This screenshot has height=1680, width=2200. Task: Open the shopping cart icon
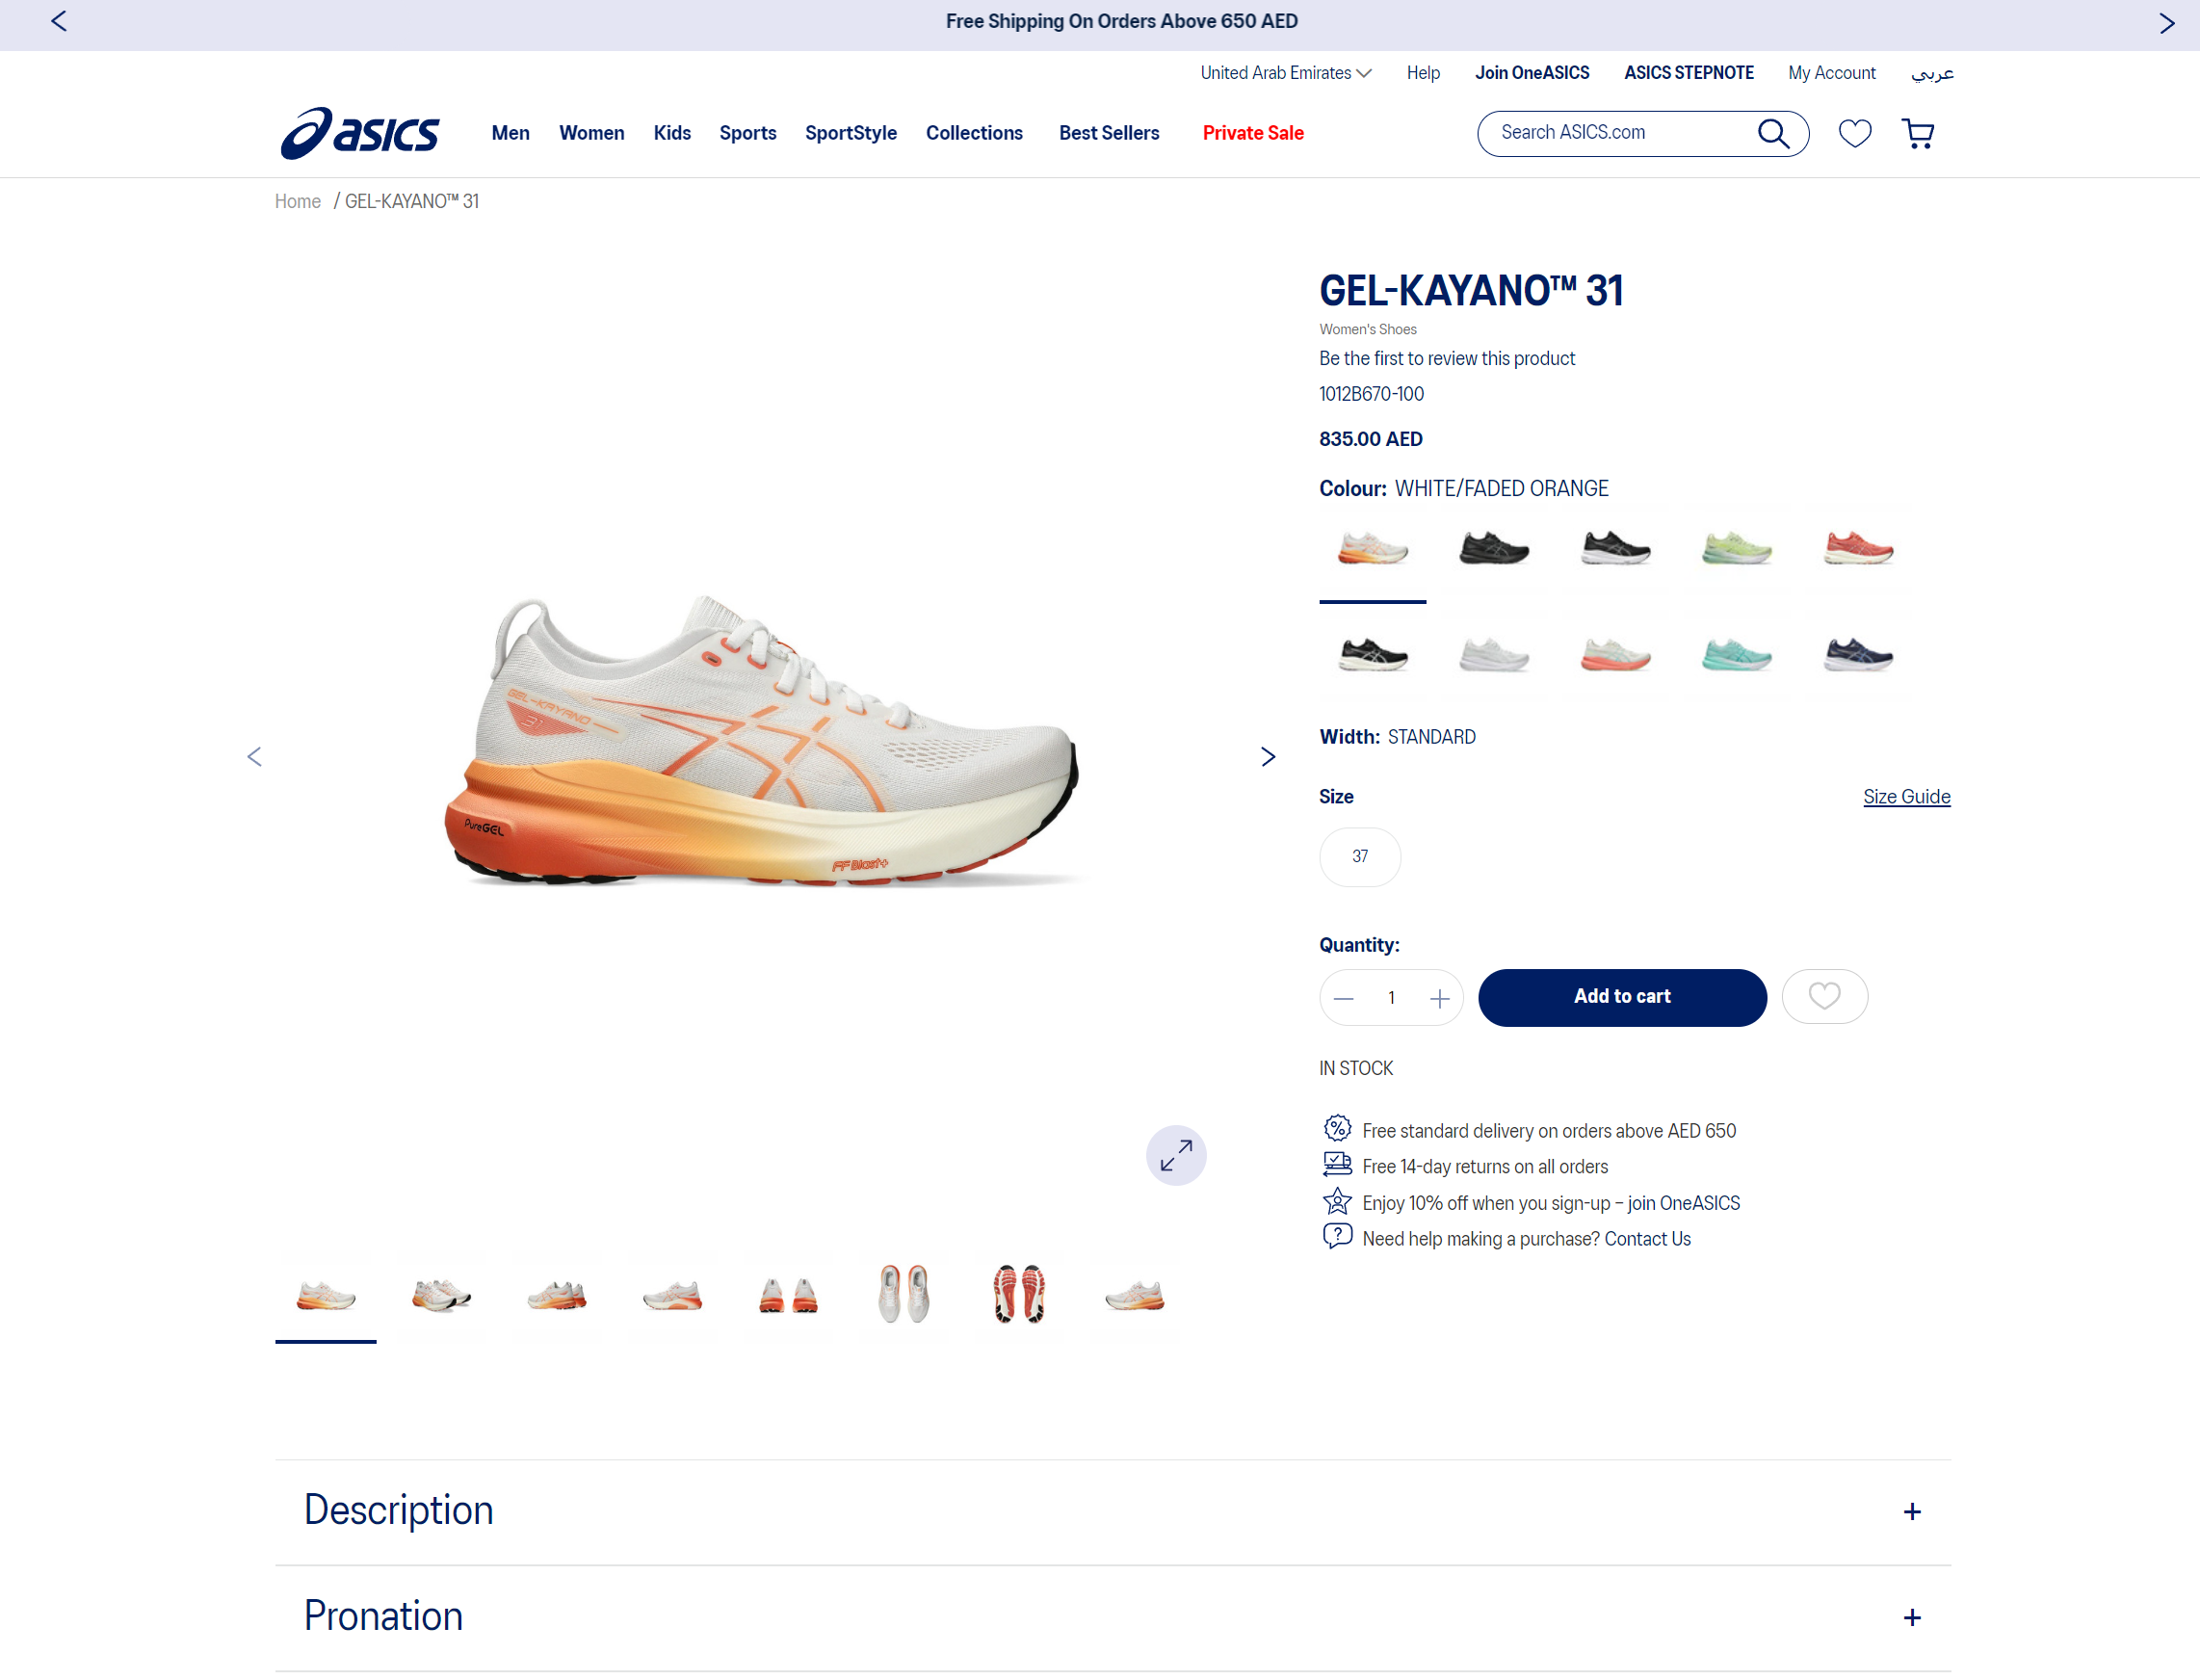coord(1917,133)
